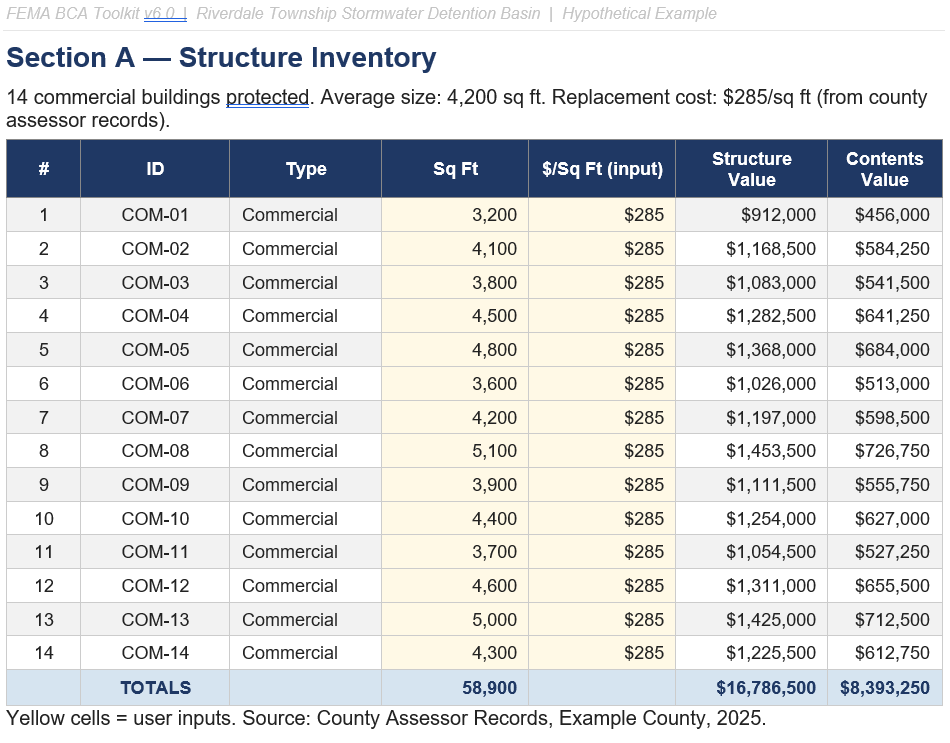This screenshot has width=950, height=743.
Task: Select the COM-12 ID cell
Action: point(155,586)
